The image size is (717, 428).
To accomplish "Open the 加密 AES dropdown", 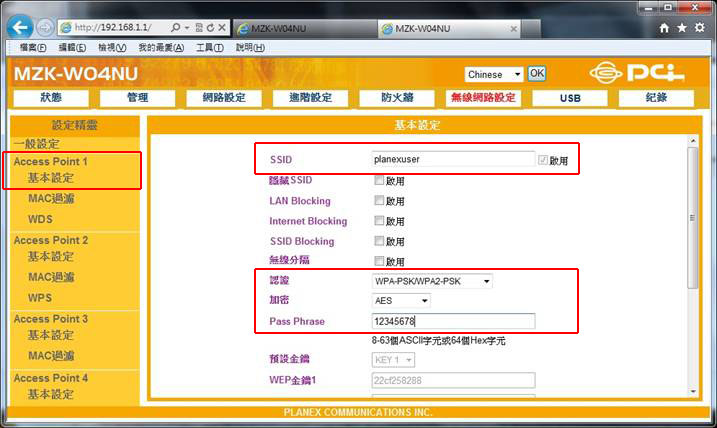I will coord(401,300).
